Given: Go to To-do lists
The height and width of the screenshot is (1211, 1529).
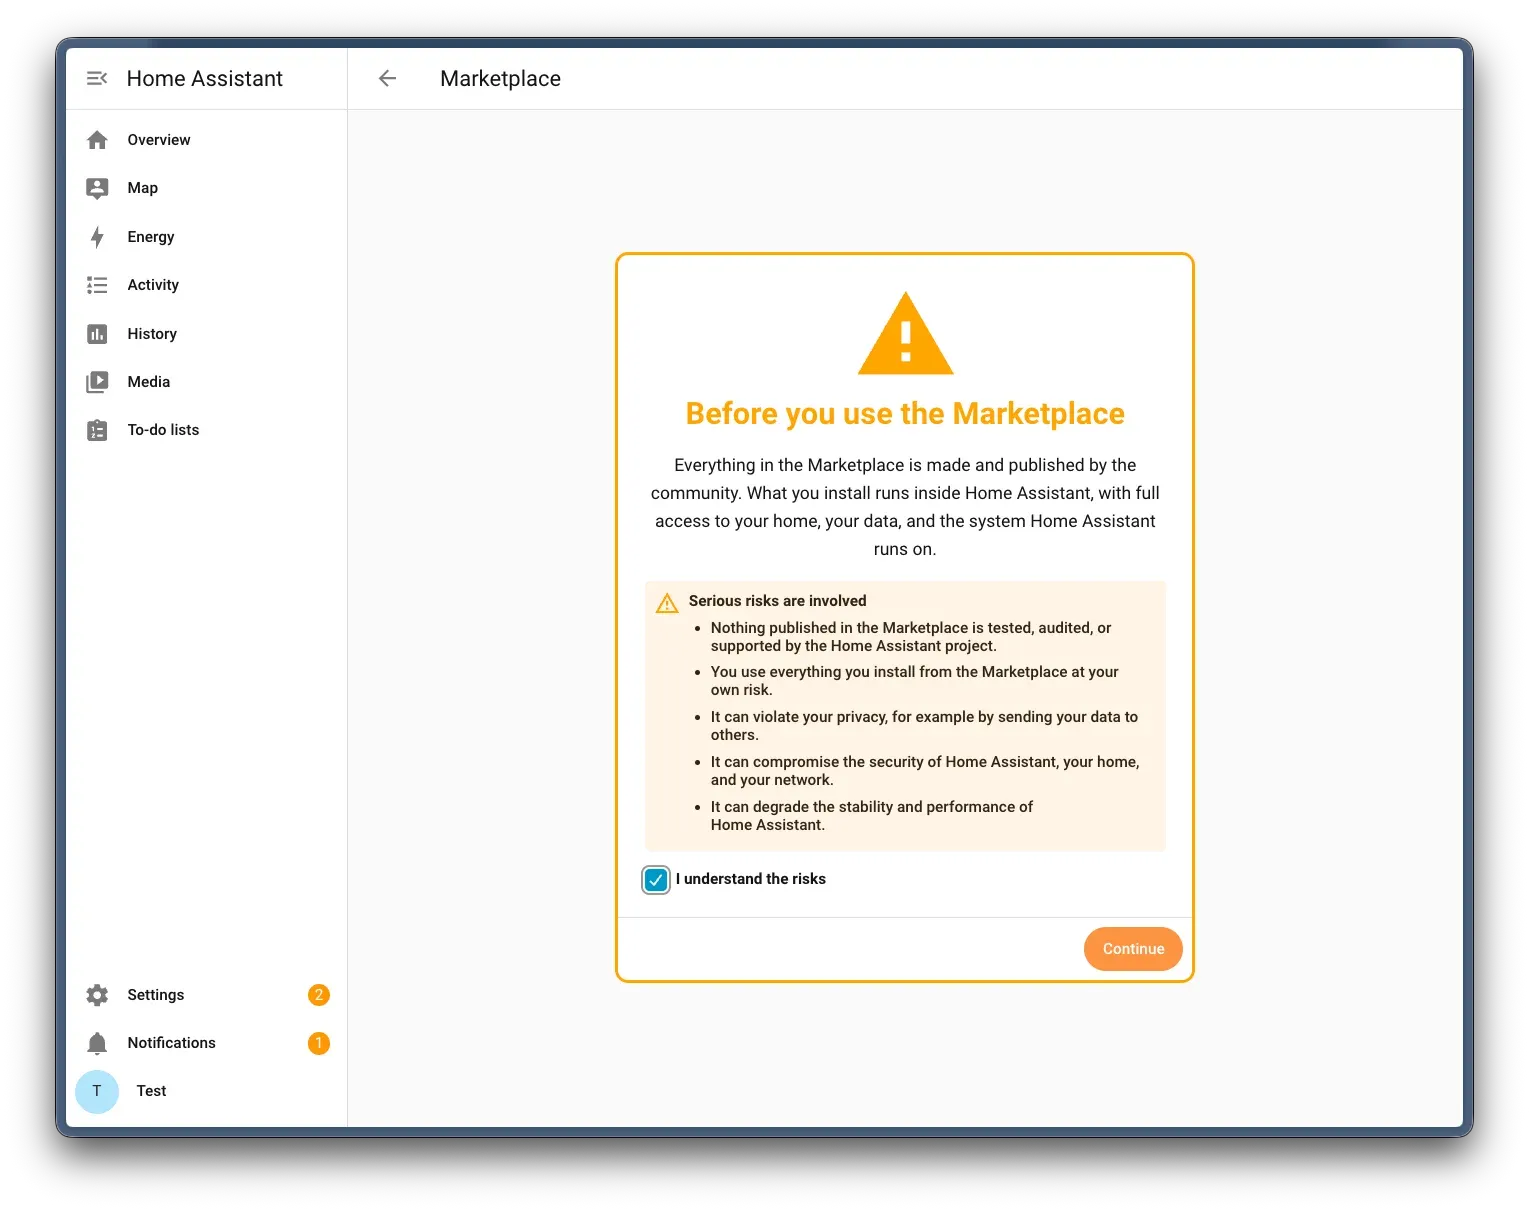Looking at the screenshot, I should (207, 430).
